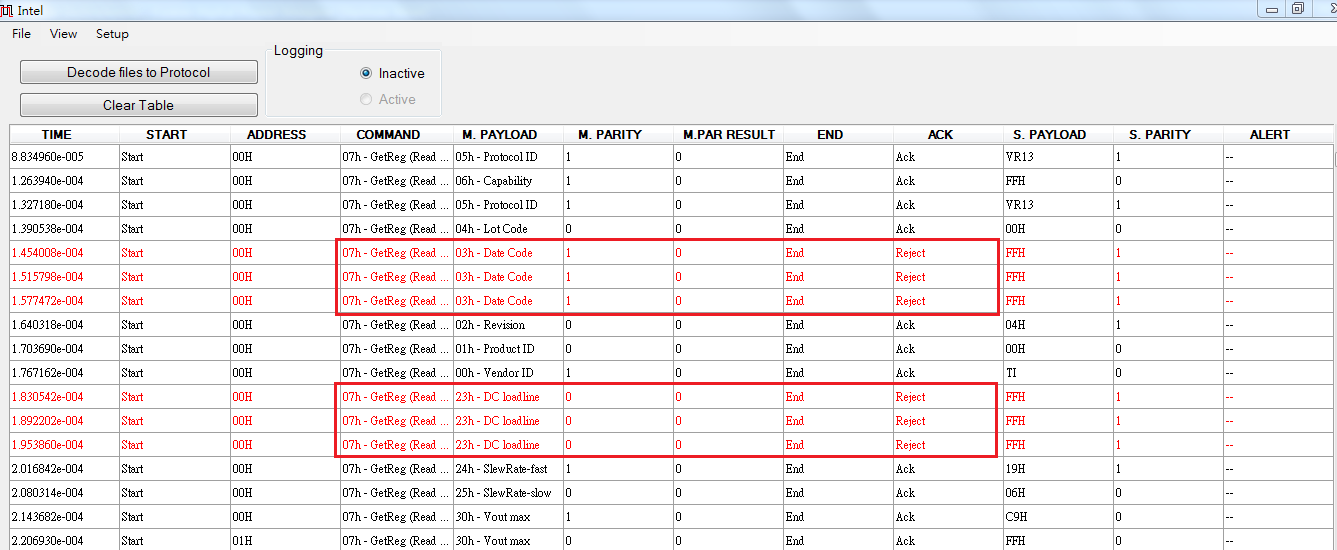Select the Active logging radio button
Viewport: 1337px width, 550px height.
click(388, 99)
